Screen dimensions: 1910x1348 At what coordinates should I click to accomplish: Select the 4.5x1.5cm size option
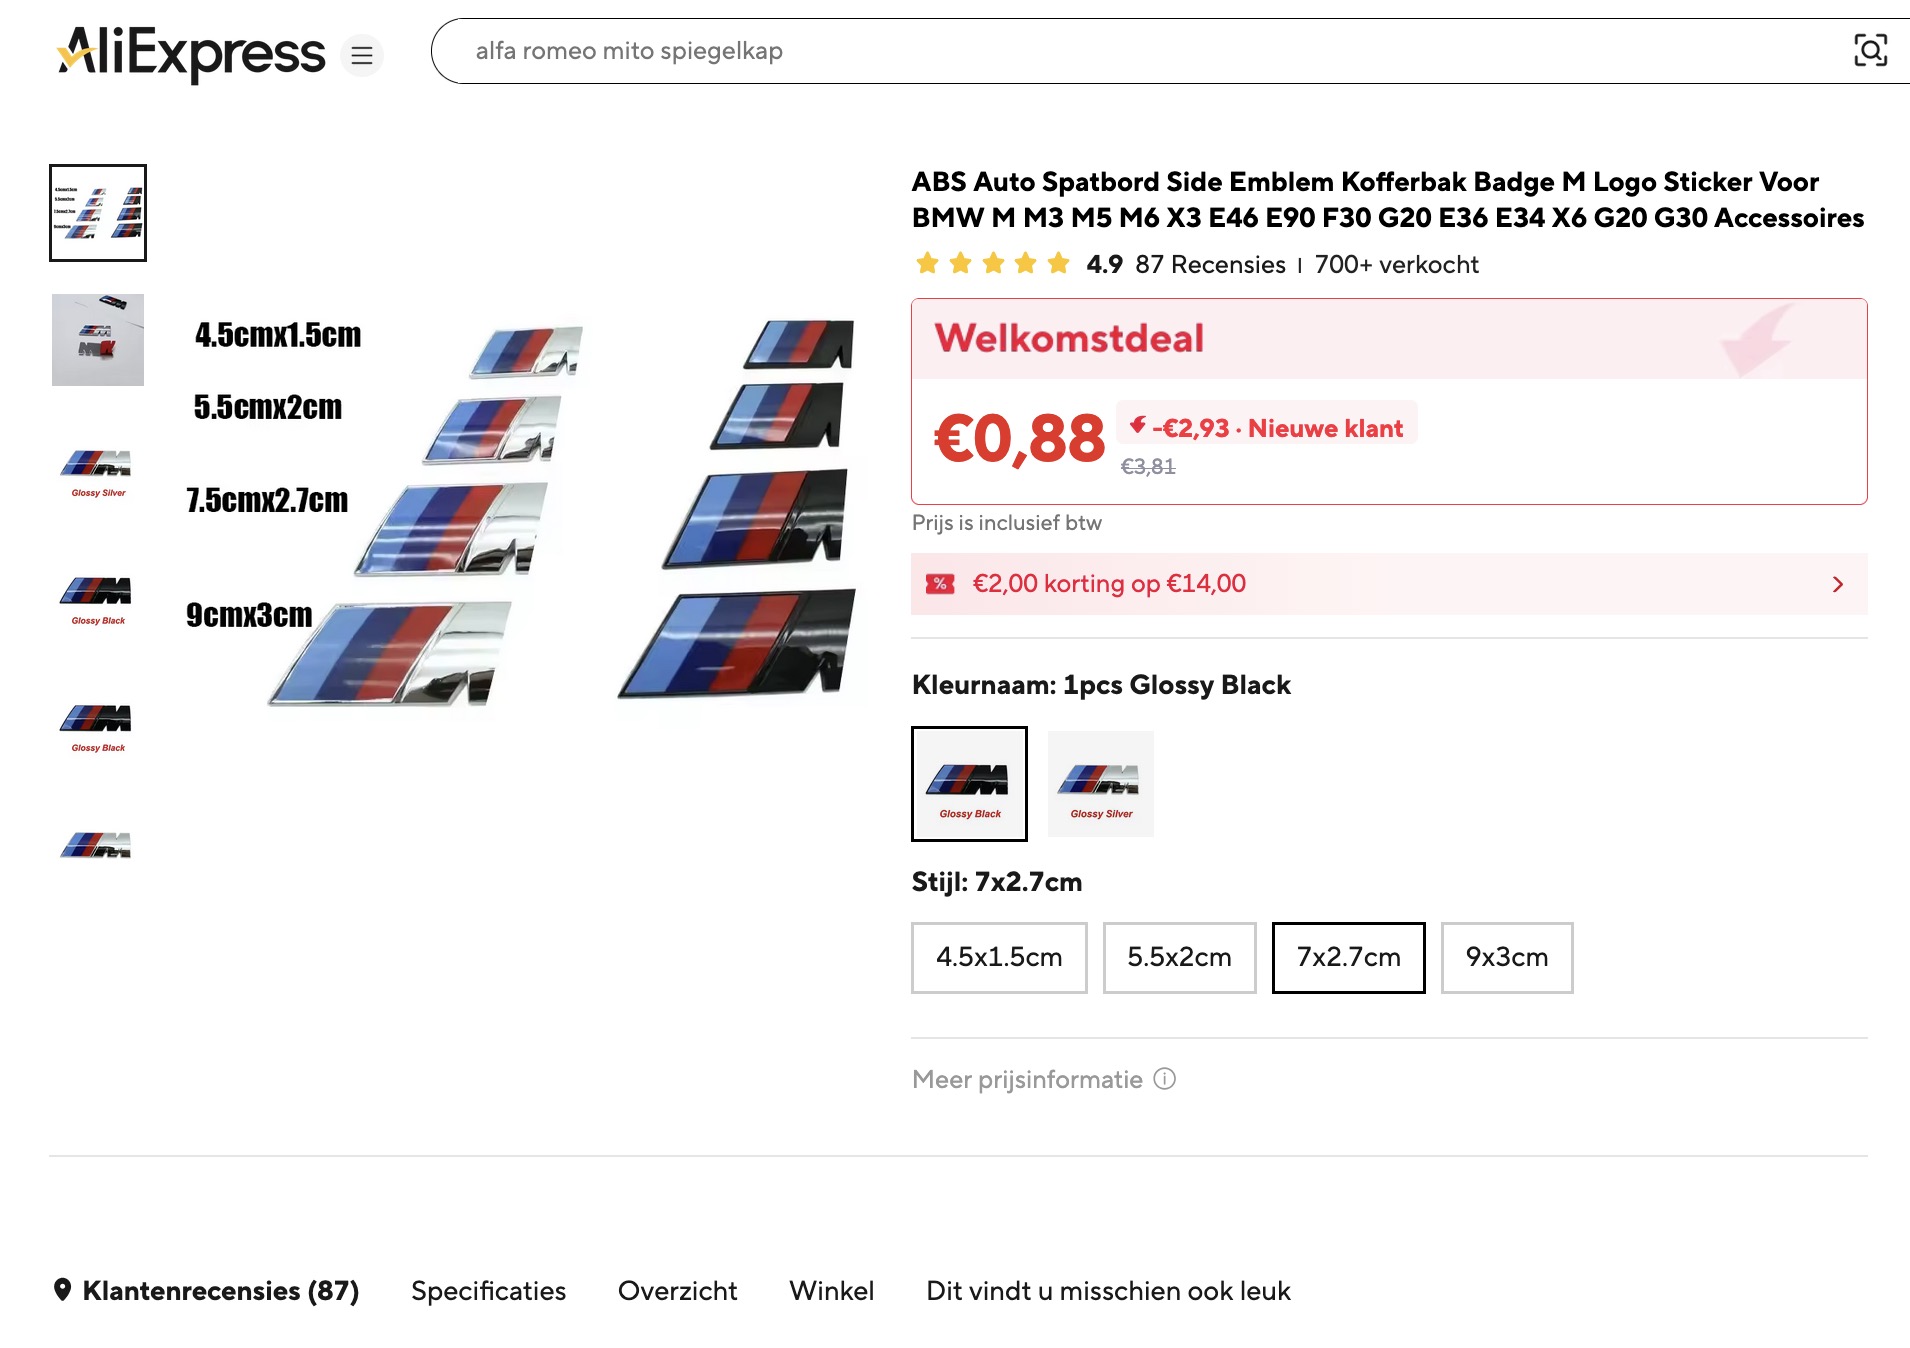point(998,957)
